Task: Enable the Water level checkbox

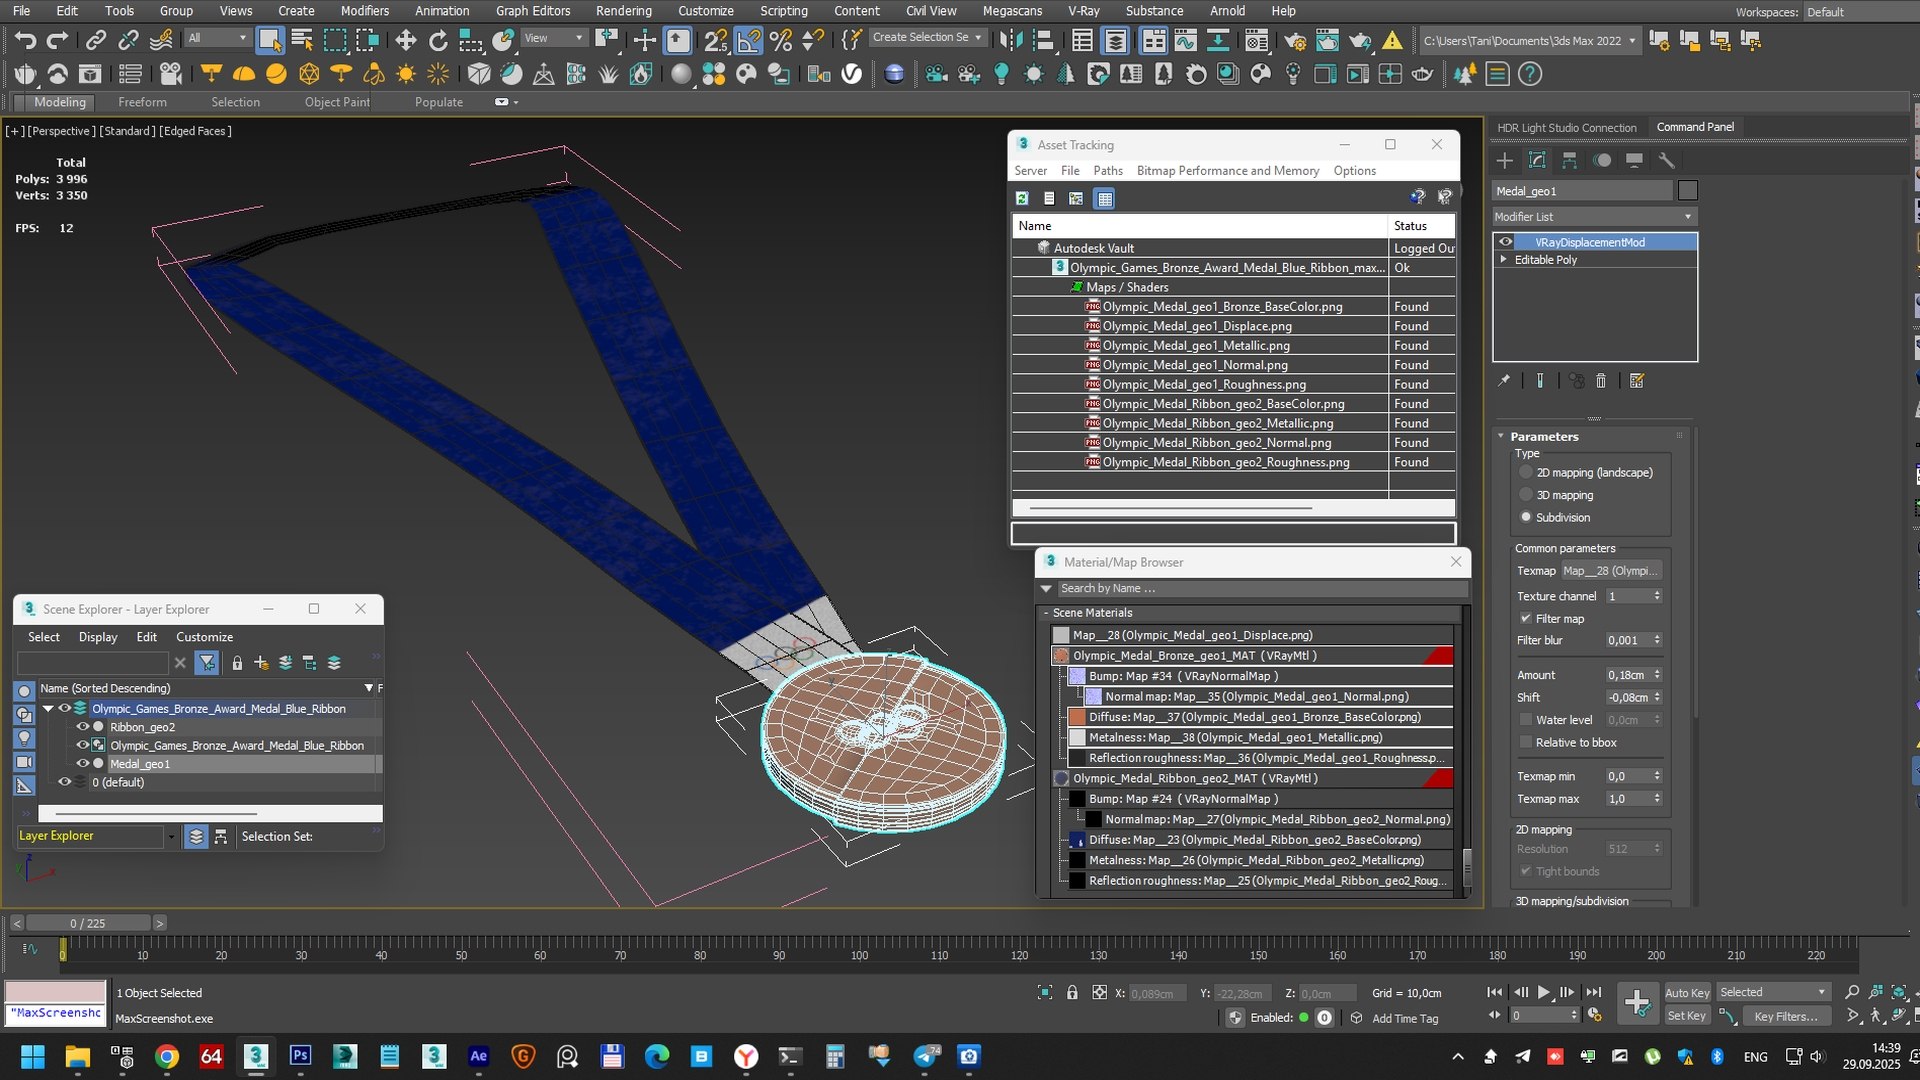Action: (1526, 720)
